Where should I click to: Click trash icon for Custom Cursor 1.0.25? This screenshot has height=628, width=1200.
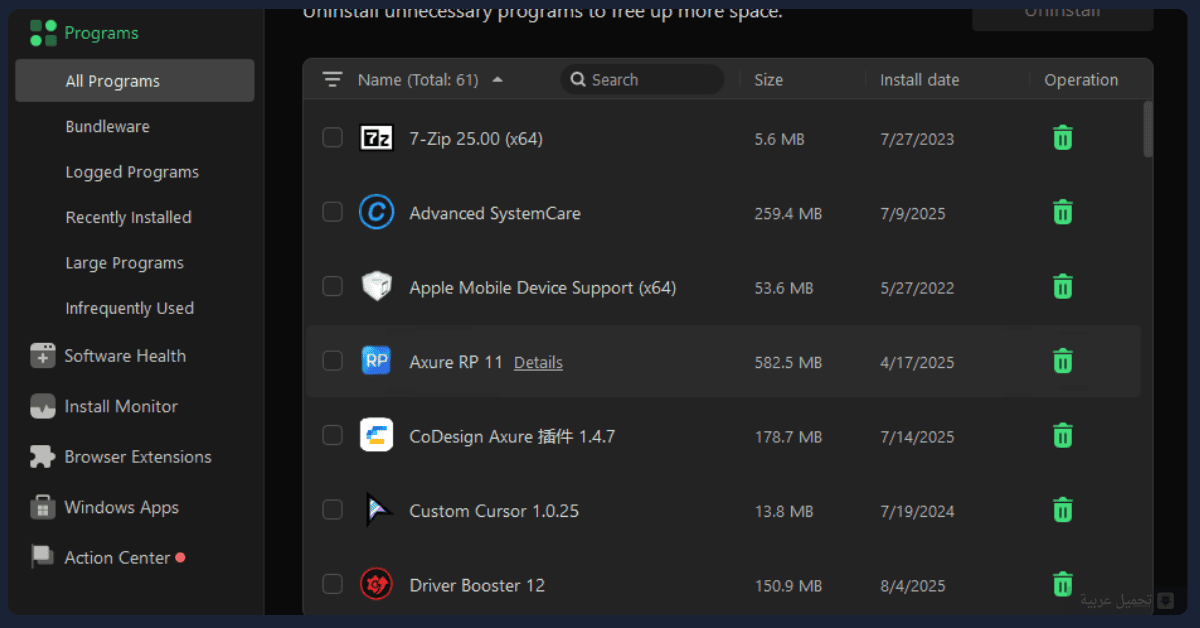(1063, 510)
